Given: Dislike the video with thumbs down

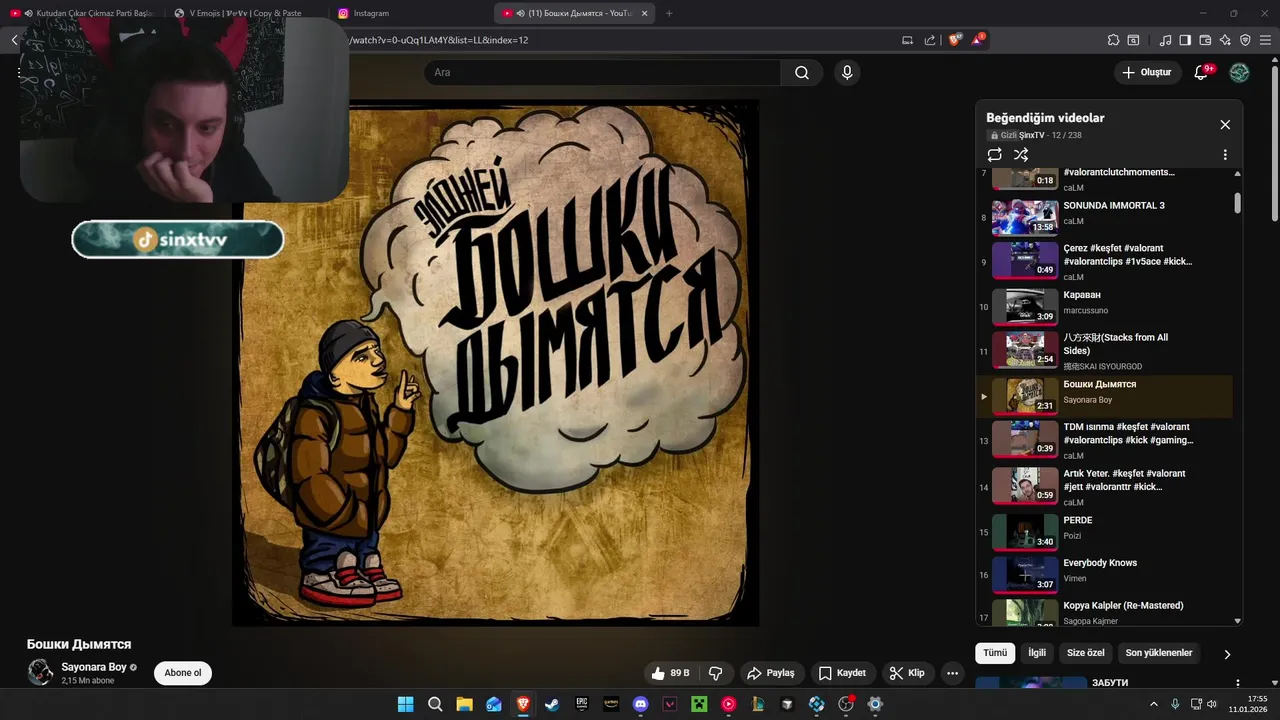Looking at the screenshot, I should (716, 673).
